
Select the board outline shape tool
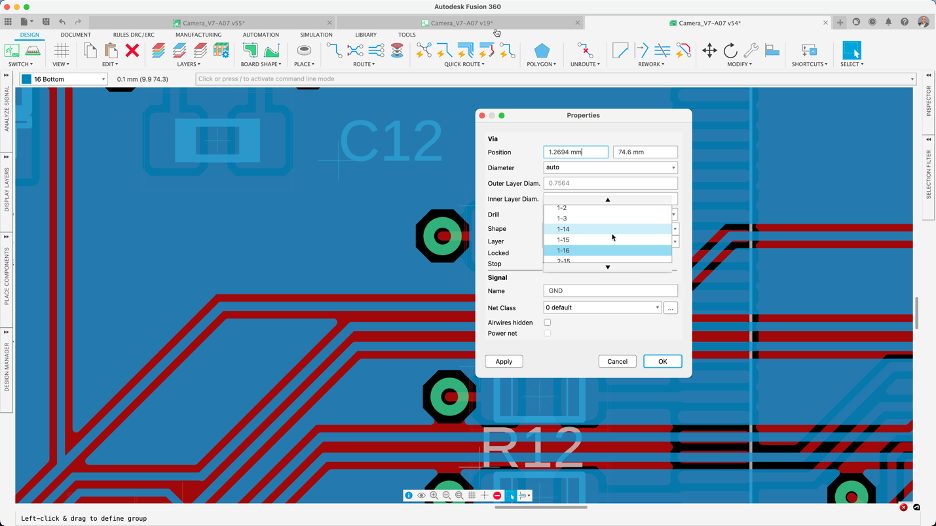[250, 51]
